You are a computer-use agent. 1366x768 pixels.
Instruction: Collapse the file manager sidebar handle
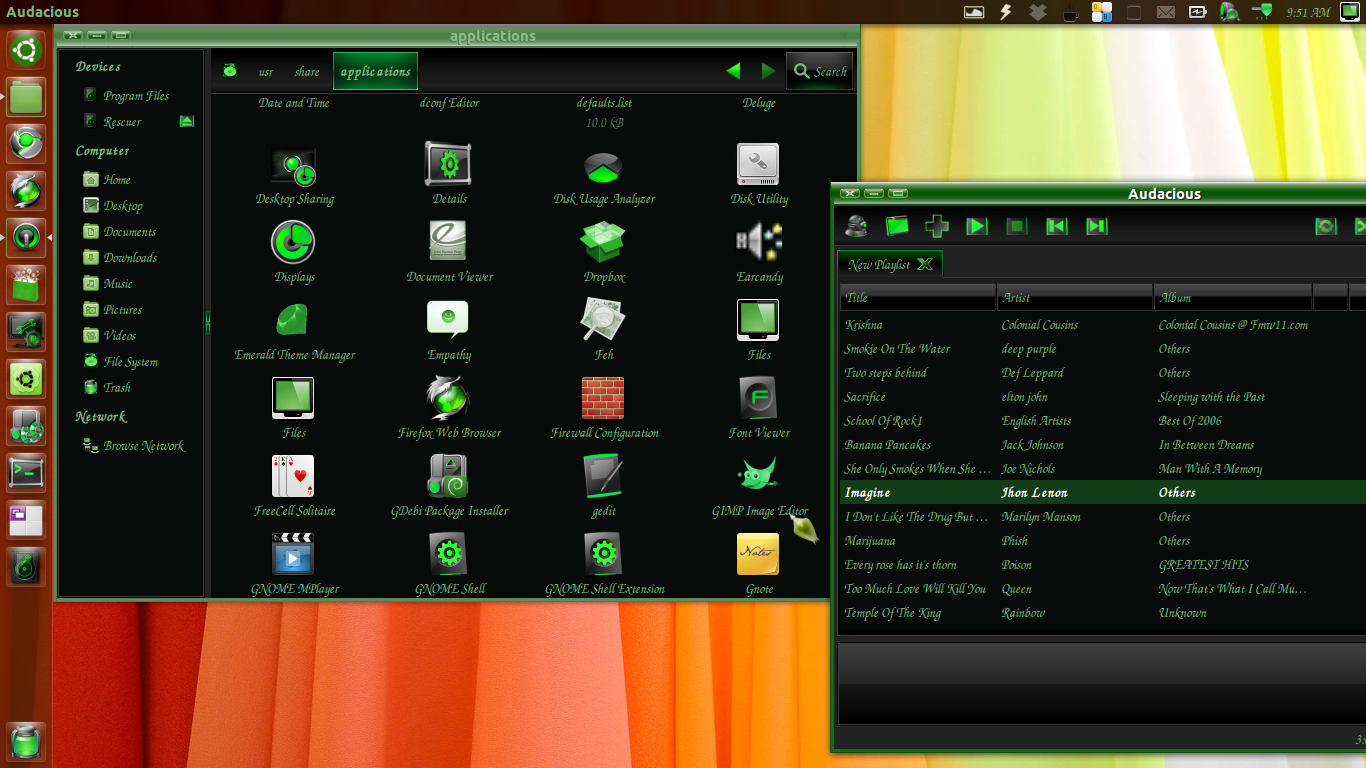(x=208, y=321)
